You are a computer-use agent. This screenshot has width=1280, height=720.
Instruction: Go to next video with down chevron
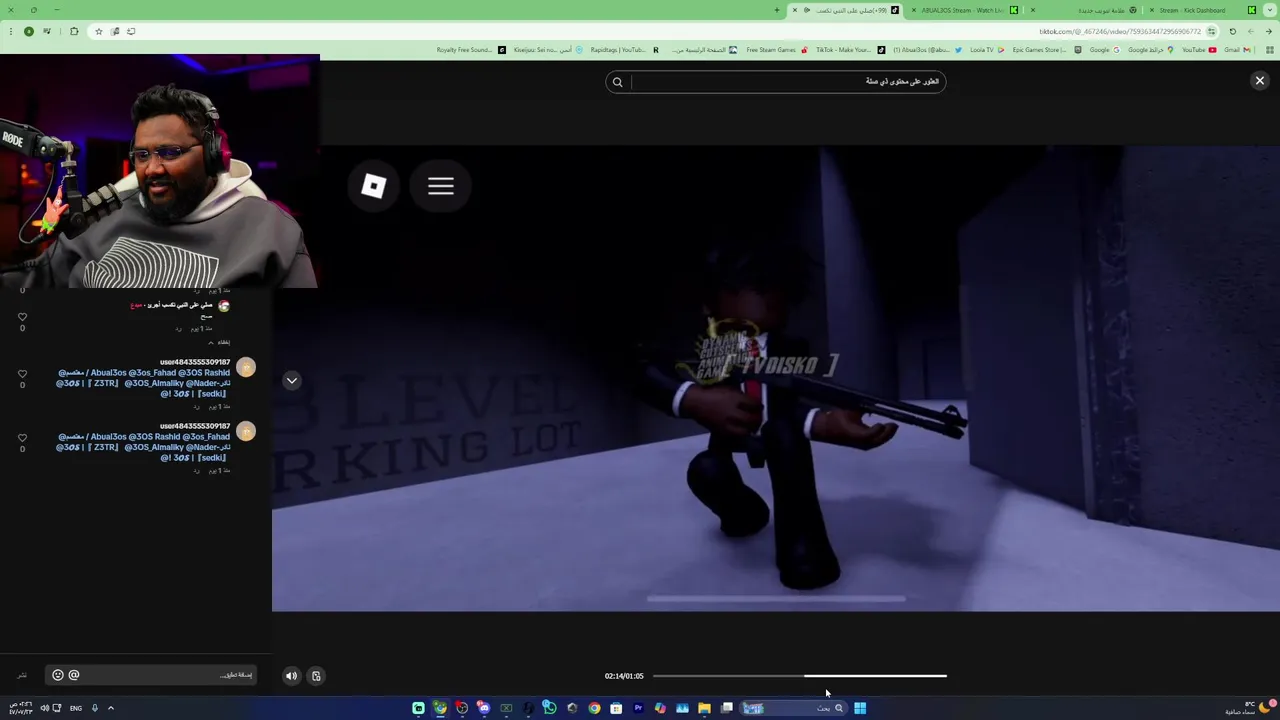point(292,380)
